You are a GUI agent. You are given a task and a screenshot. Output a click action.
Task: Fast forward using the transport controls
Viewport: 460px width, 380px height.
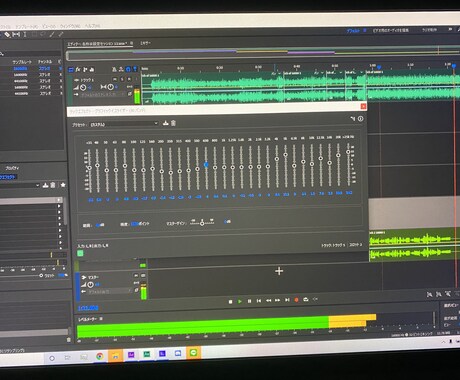pos(277,300)
